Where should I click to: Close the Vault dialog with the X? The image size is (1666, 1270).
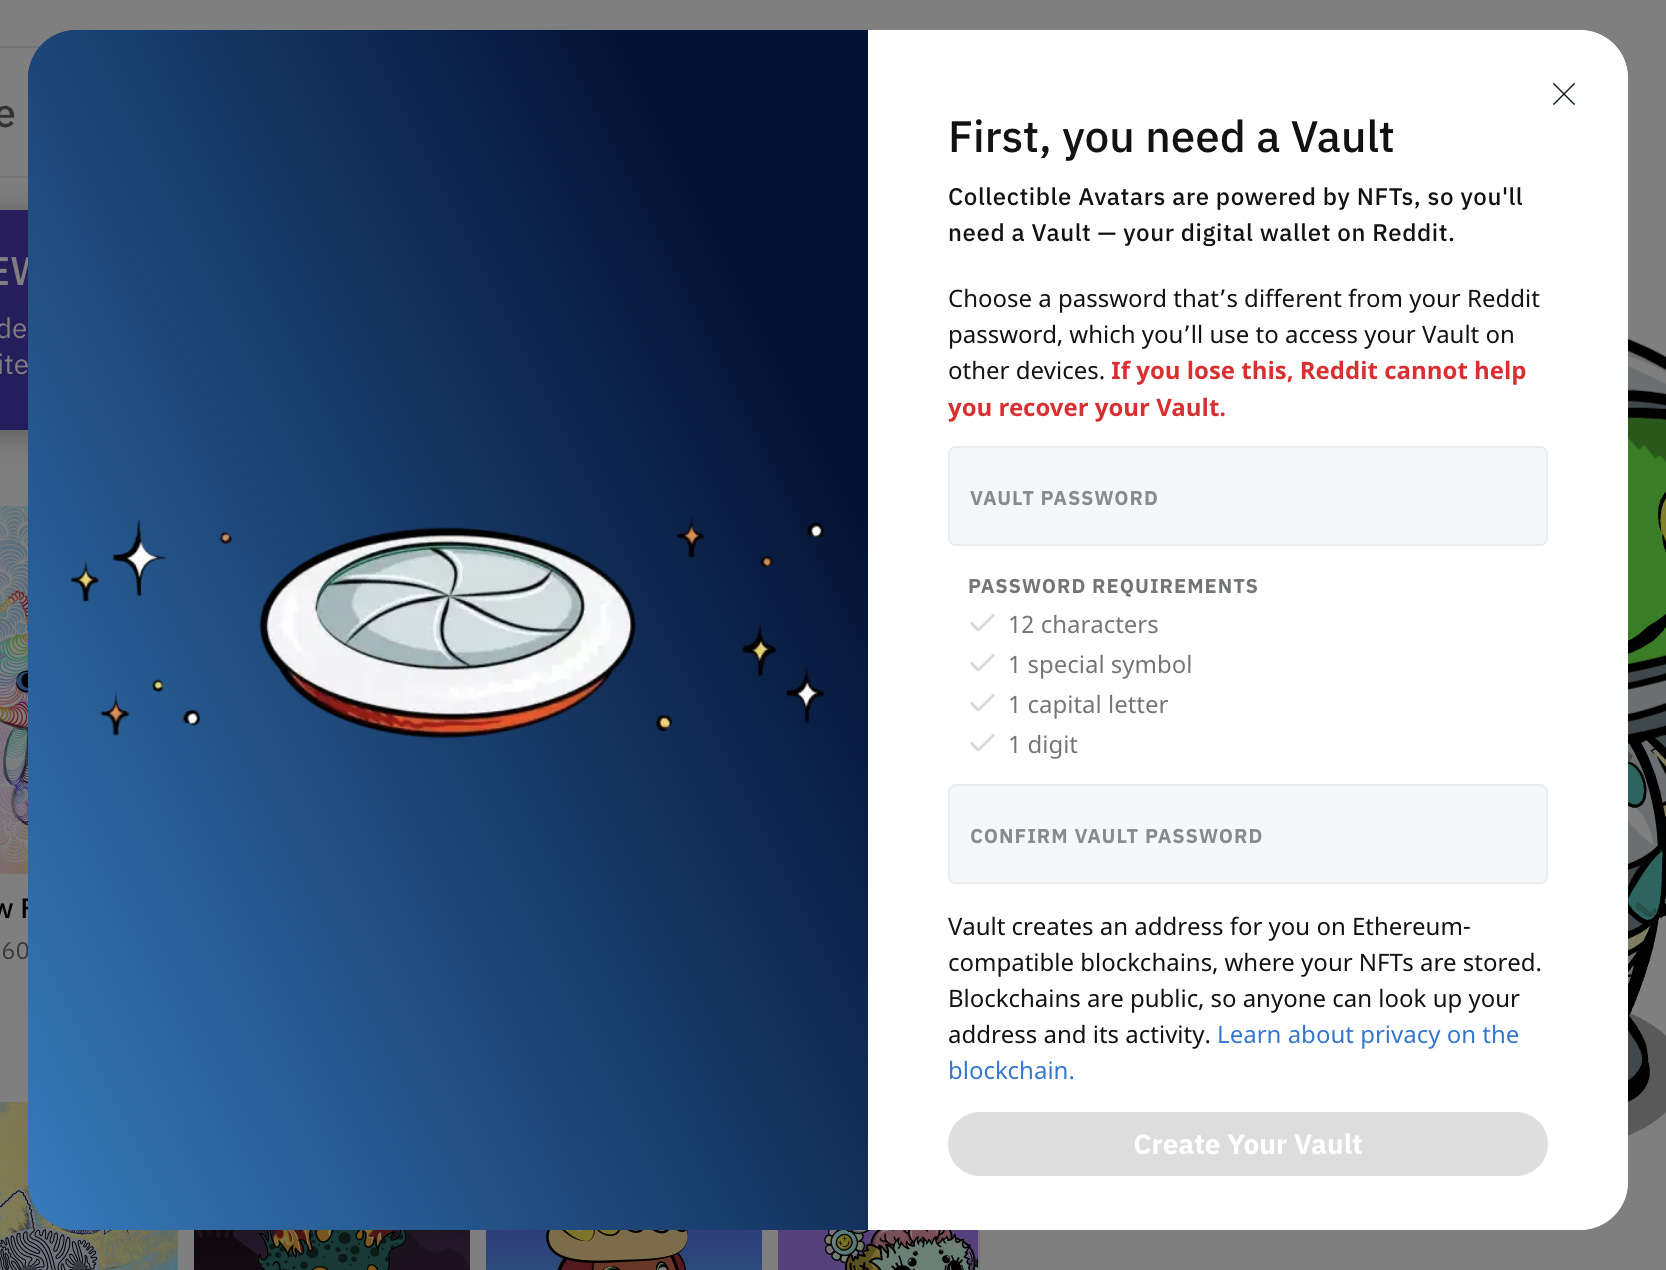pos(1564,94)
